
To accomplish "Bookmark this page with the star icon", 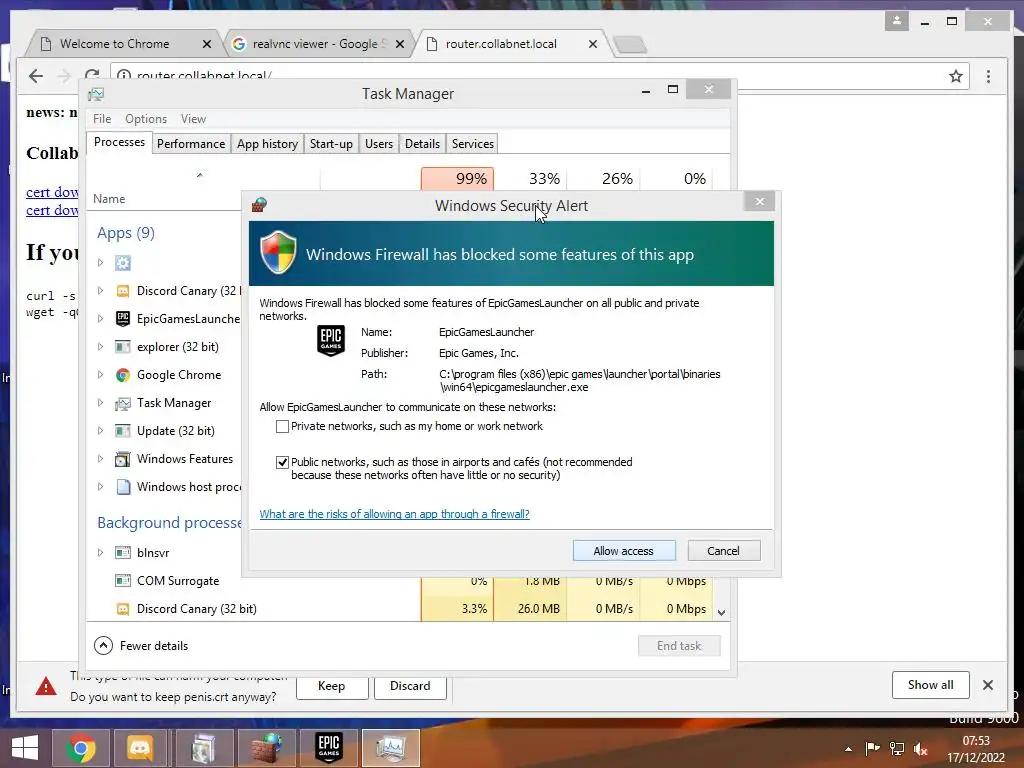I will pyautogui.click(x=956, y=76).
